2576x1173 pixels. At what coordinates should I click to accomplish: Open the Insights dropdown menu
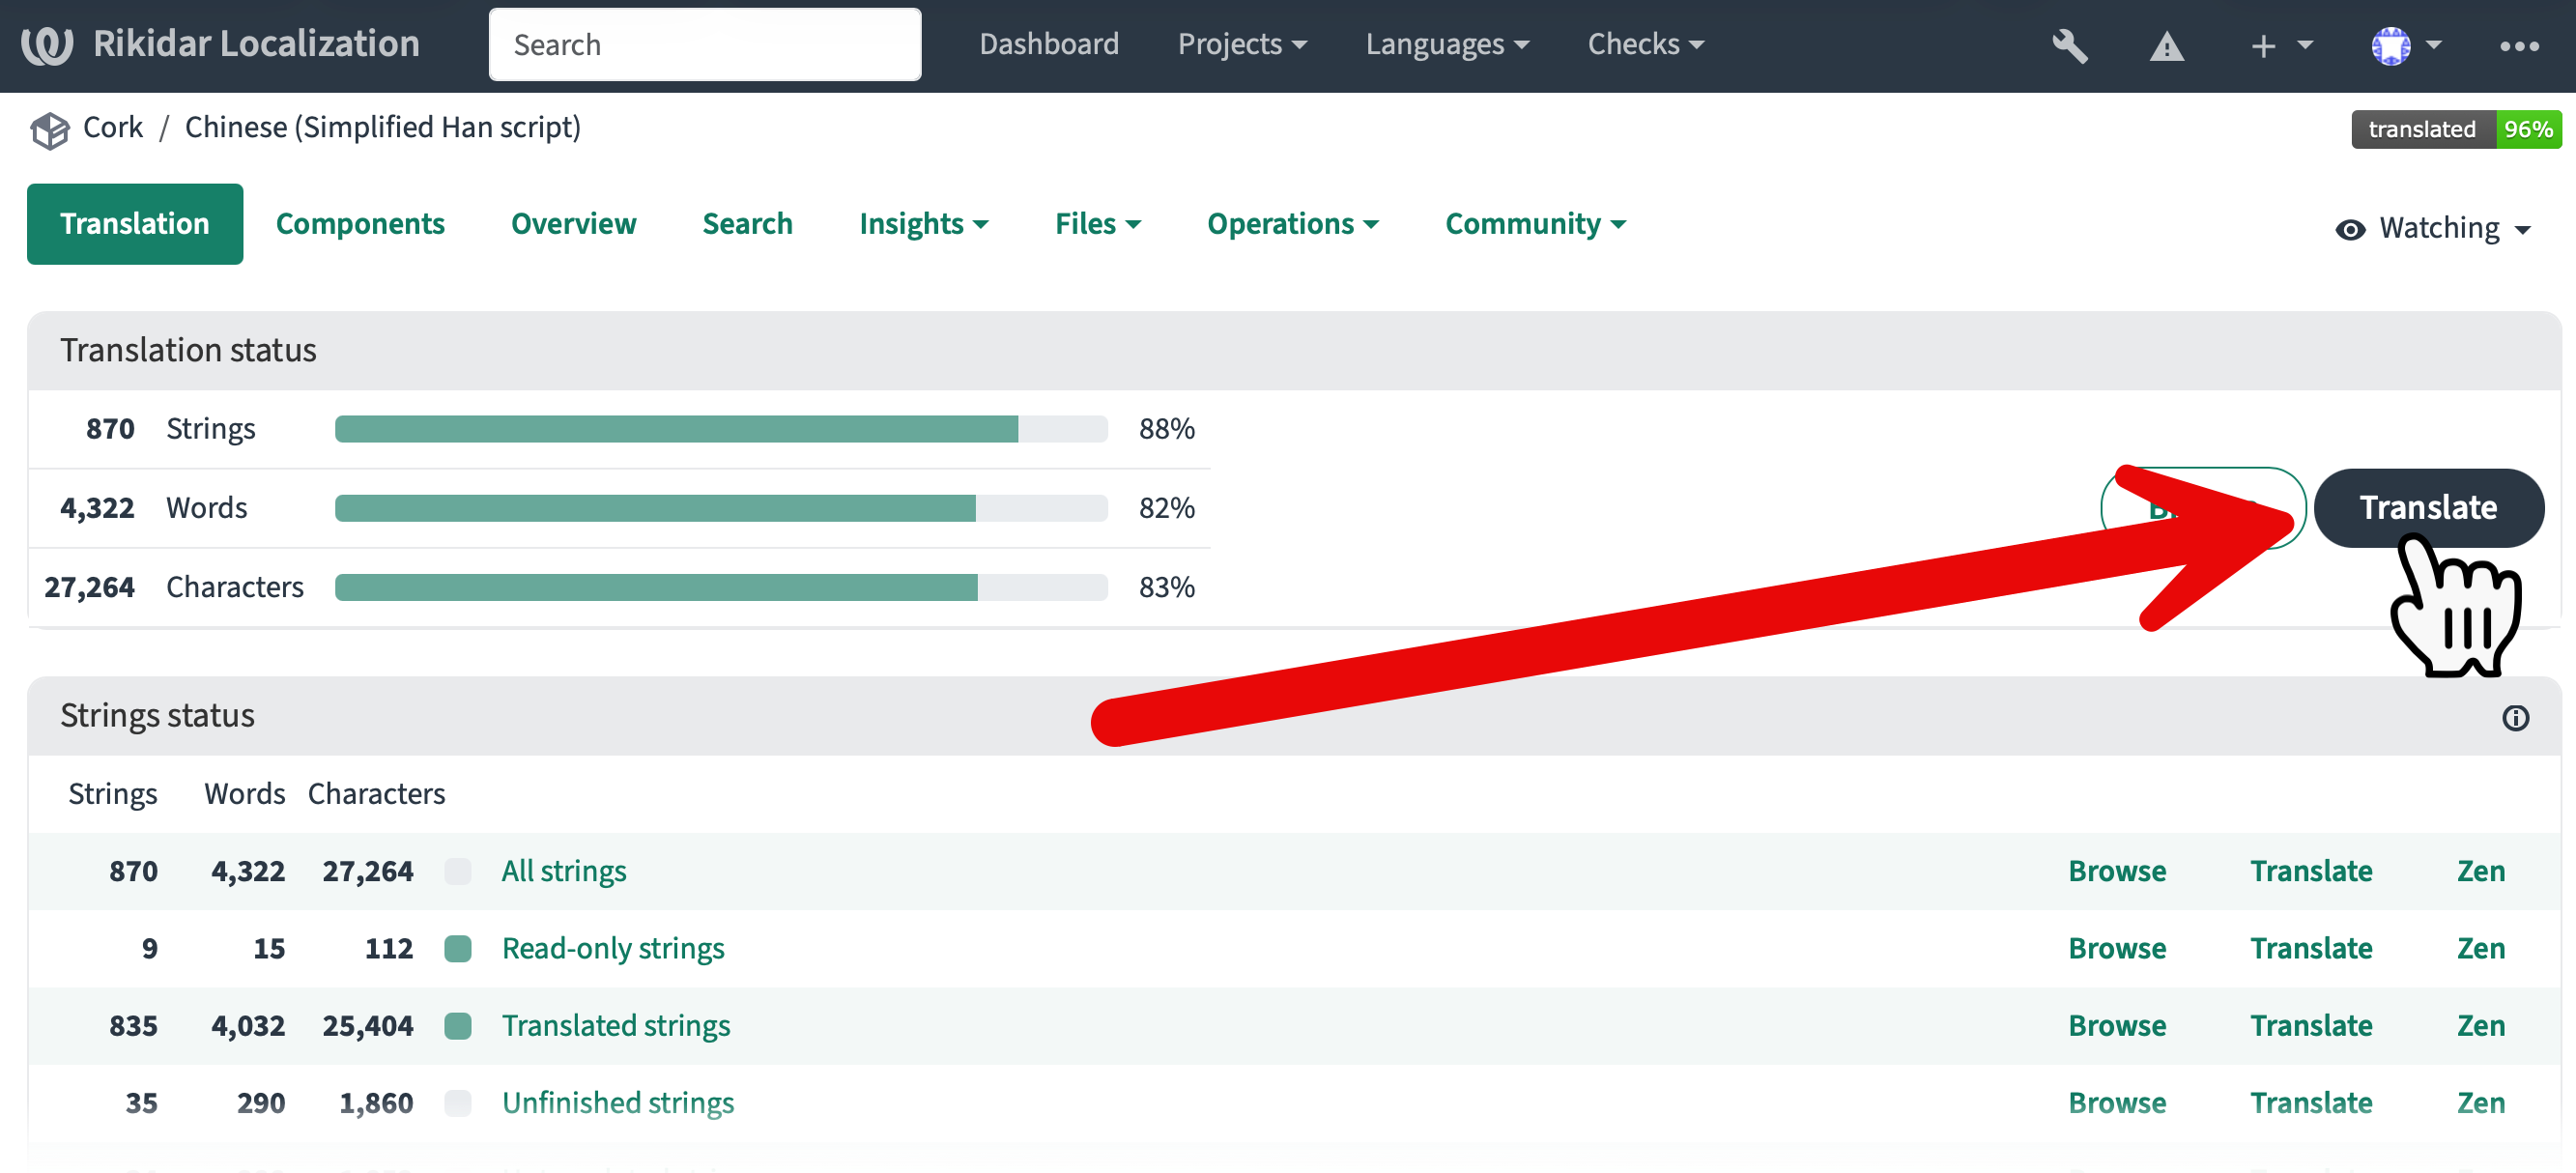[923, 223]
